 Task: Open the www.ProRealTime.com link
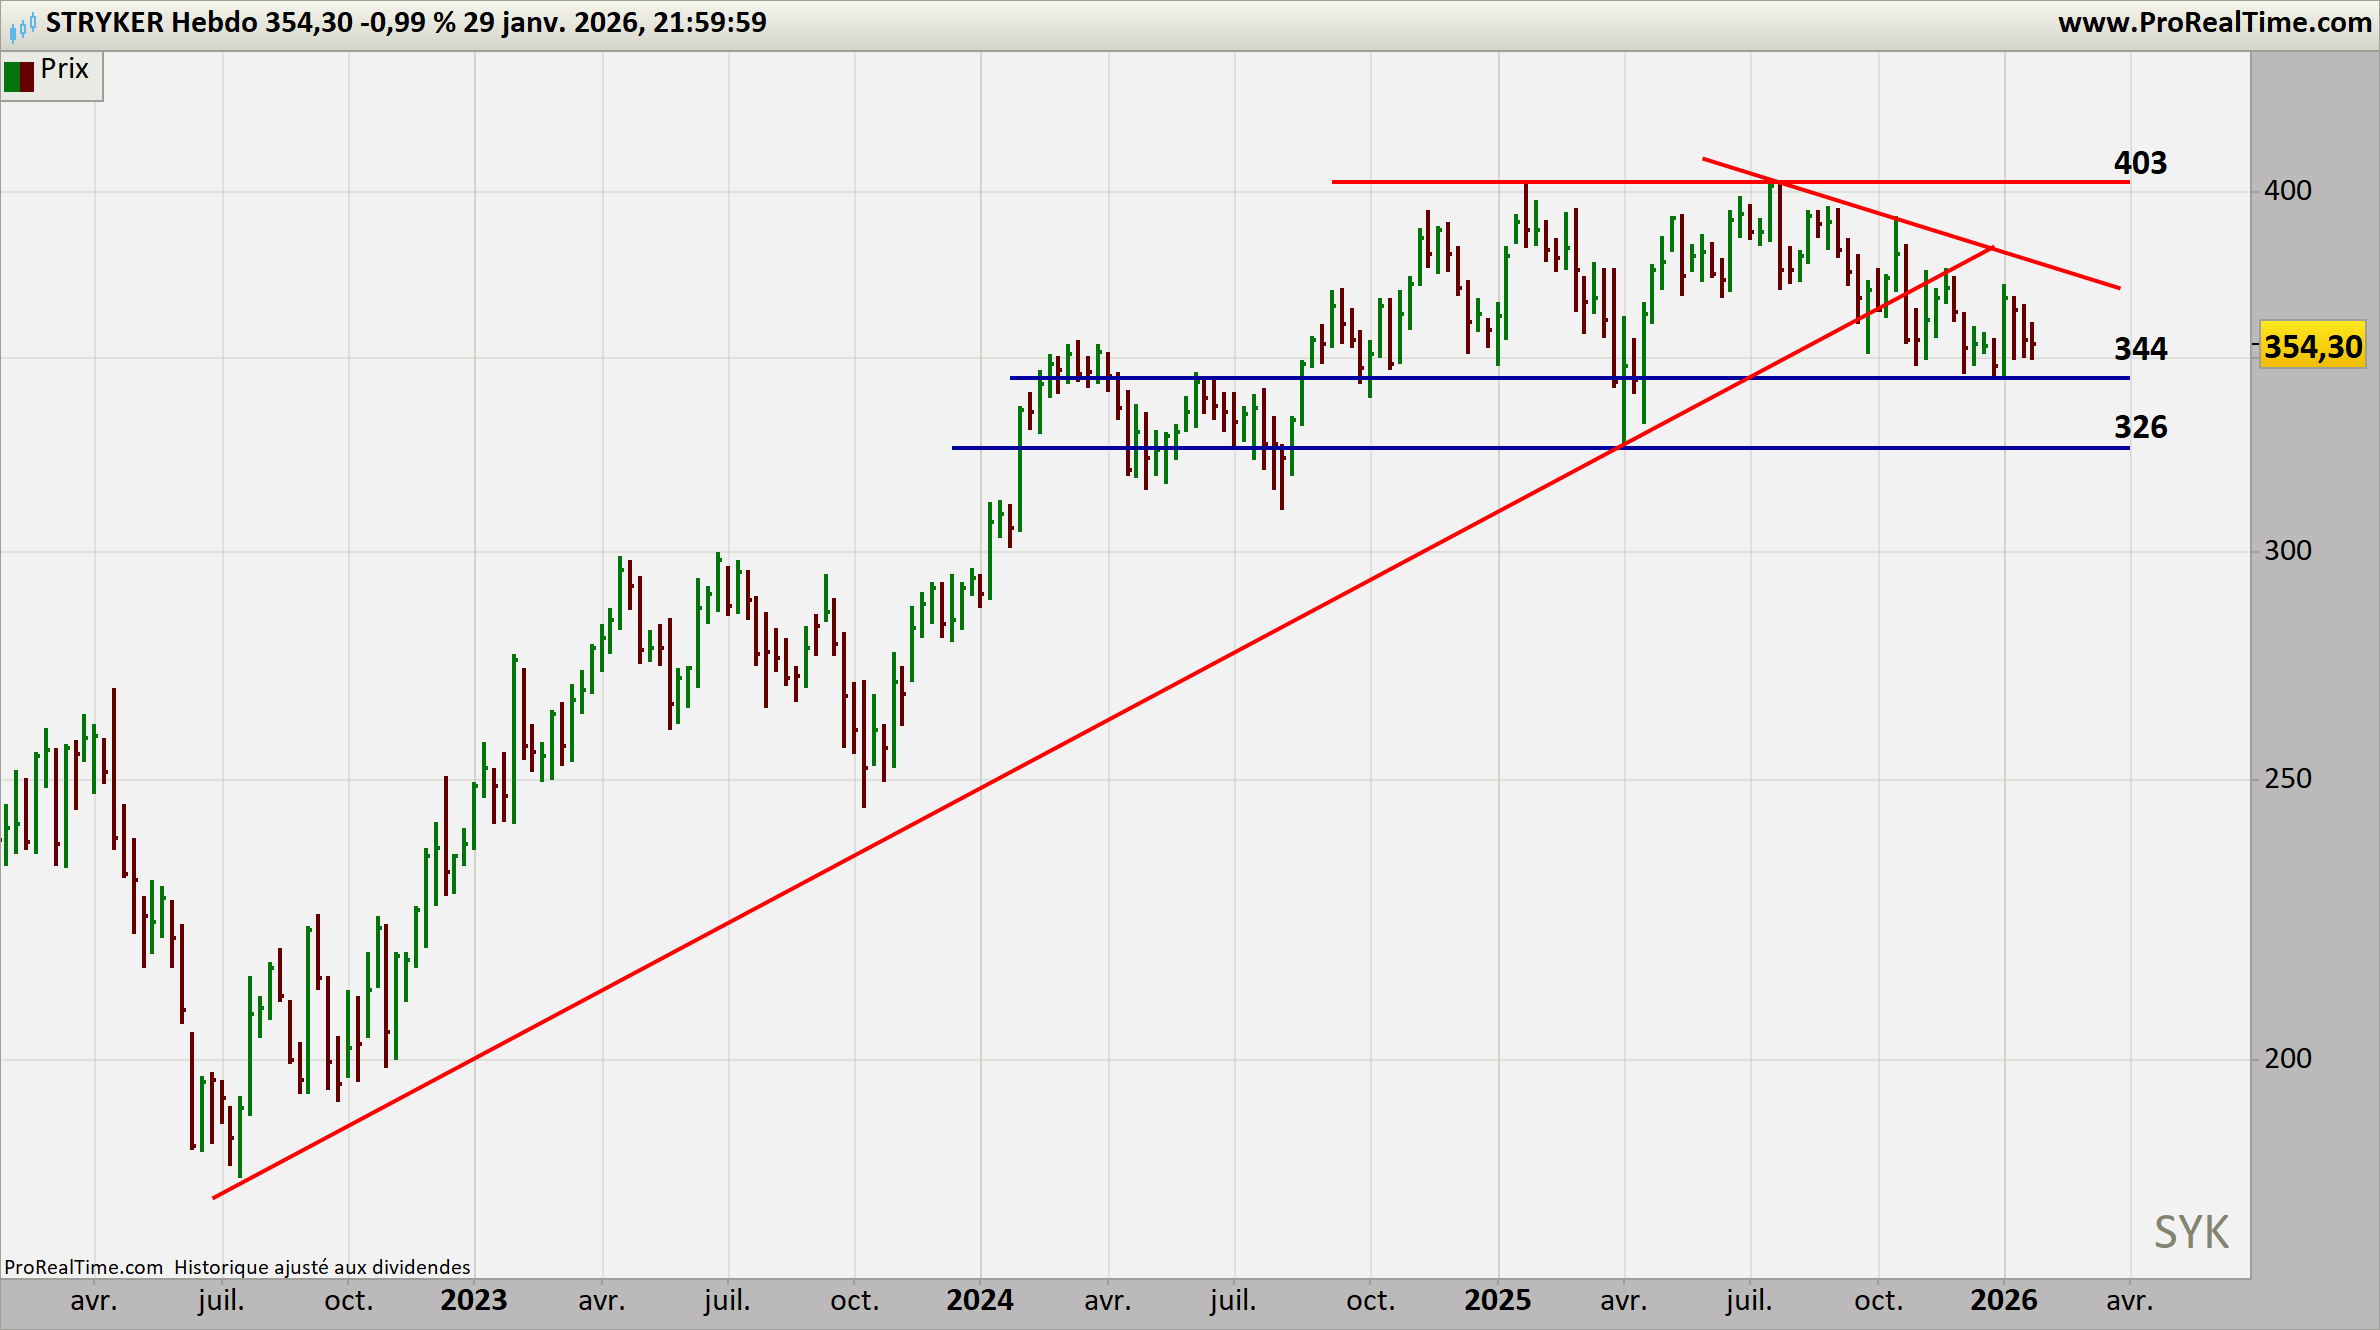tap(2214, 23)
